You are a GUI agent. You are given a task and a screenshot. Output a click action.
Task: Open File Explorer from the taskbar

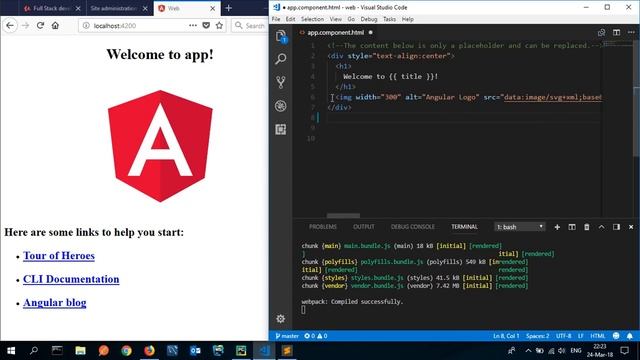click(x=80, y=351)
